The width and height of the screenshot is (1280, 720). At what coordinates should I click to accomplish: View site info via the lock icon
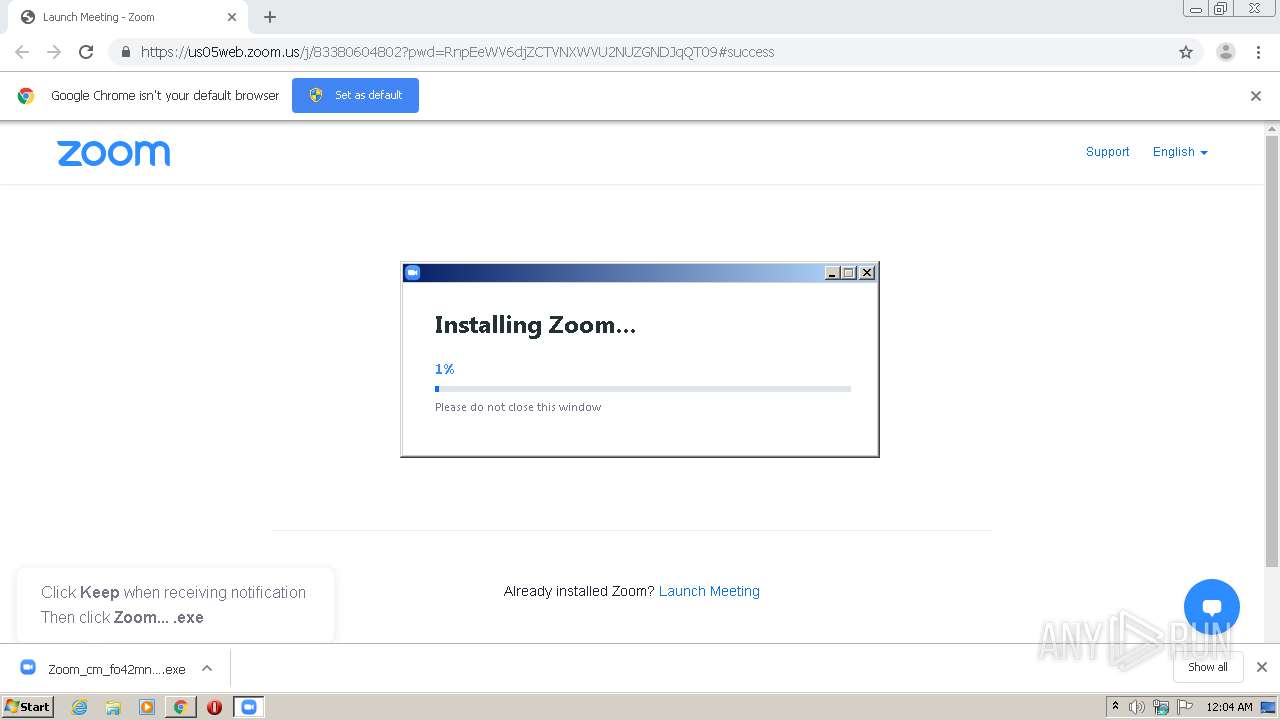(x=125, y=52)
